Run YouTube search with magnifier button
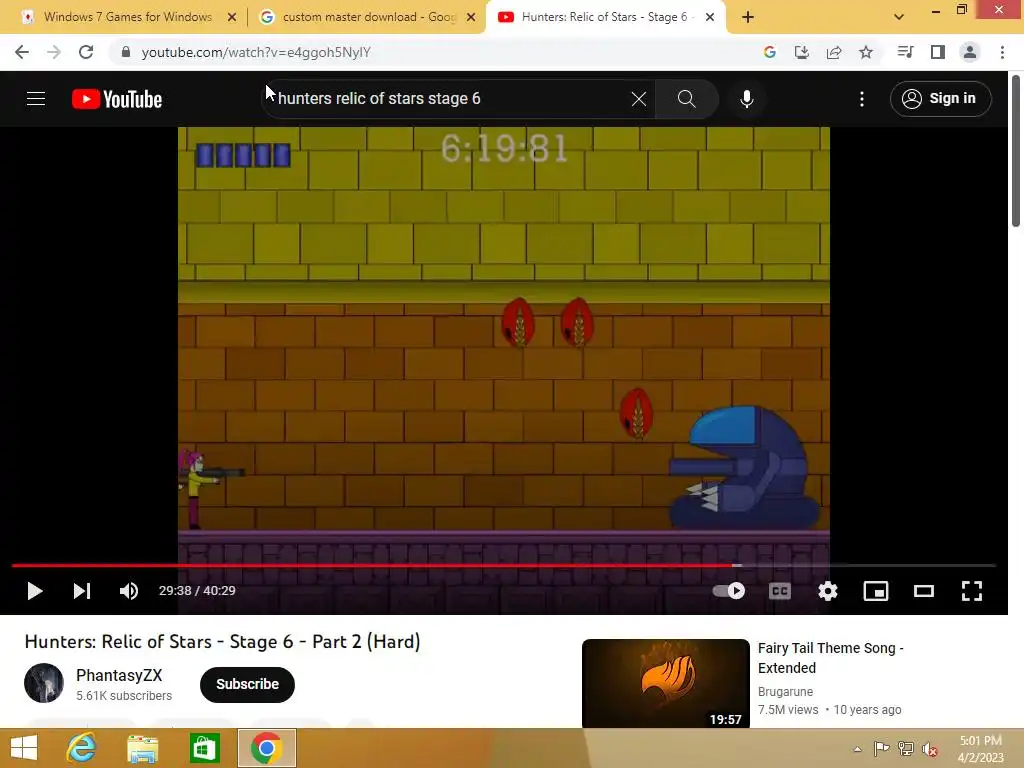 click(686, 99)
